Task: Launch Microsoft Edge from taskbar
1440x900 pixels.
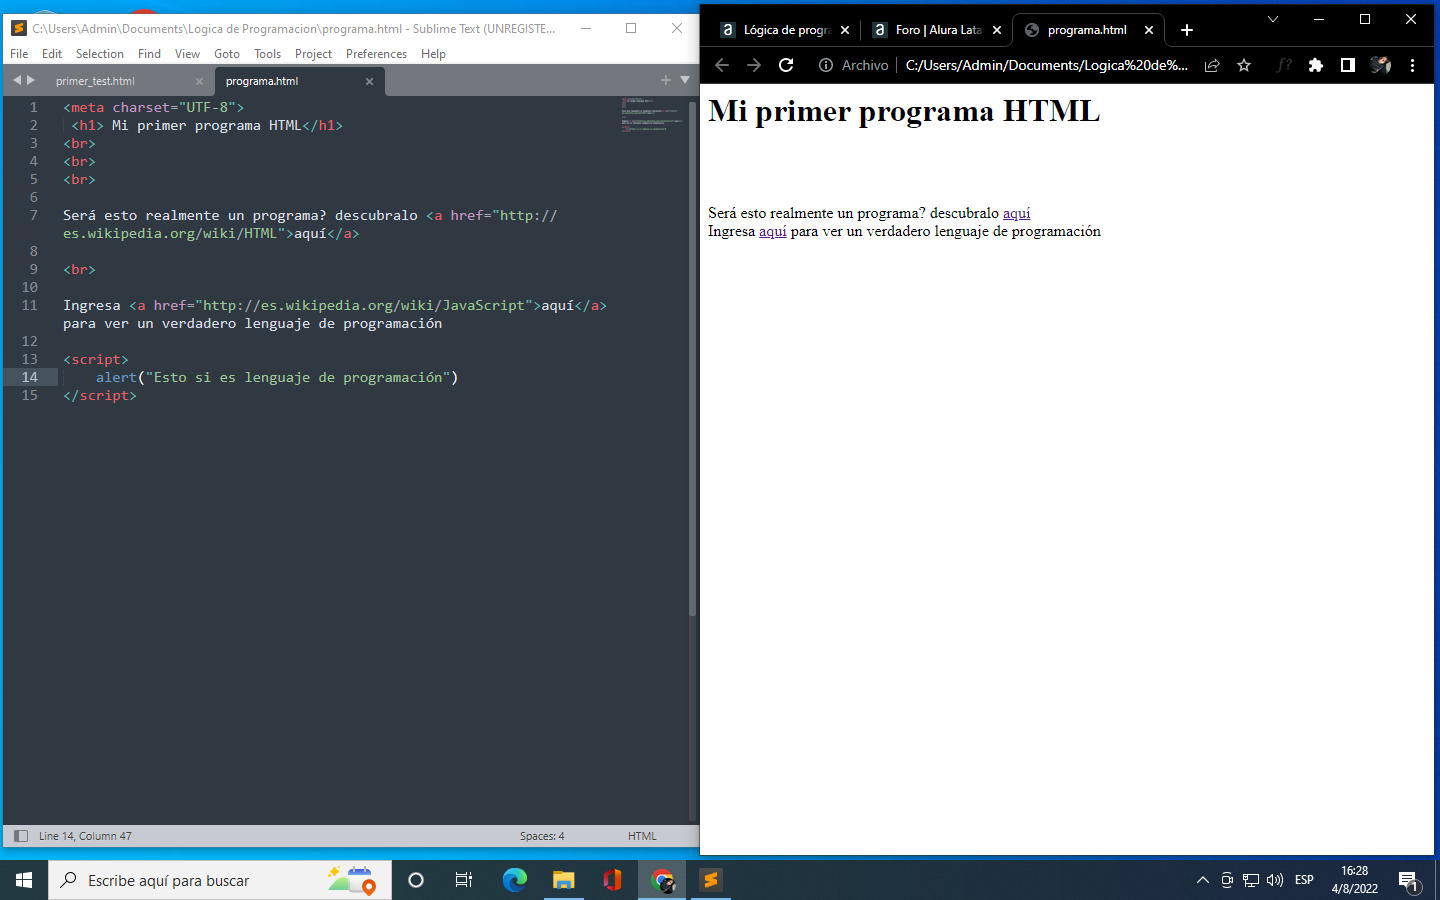Action: pos(514,880)
